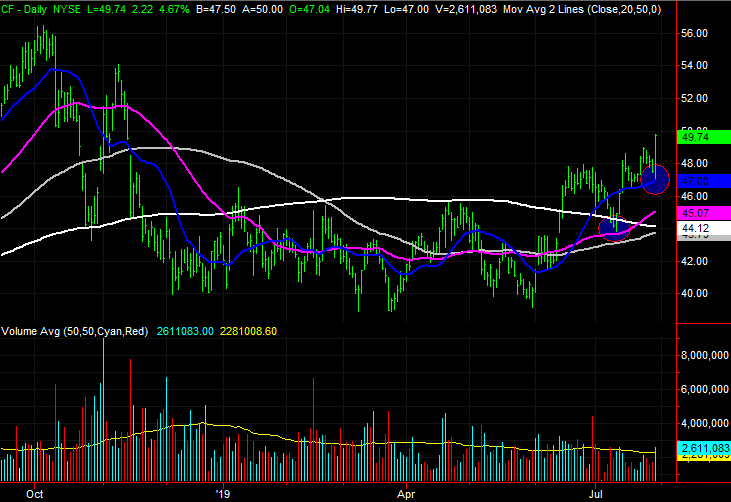The width and height of the screenshot is (731, 502).
Task: Click the 56.00 price axis label
Action: pos(695,33)
